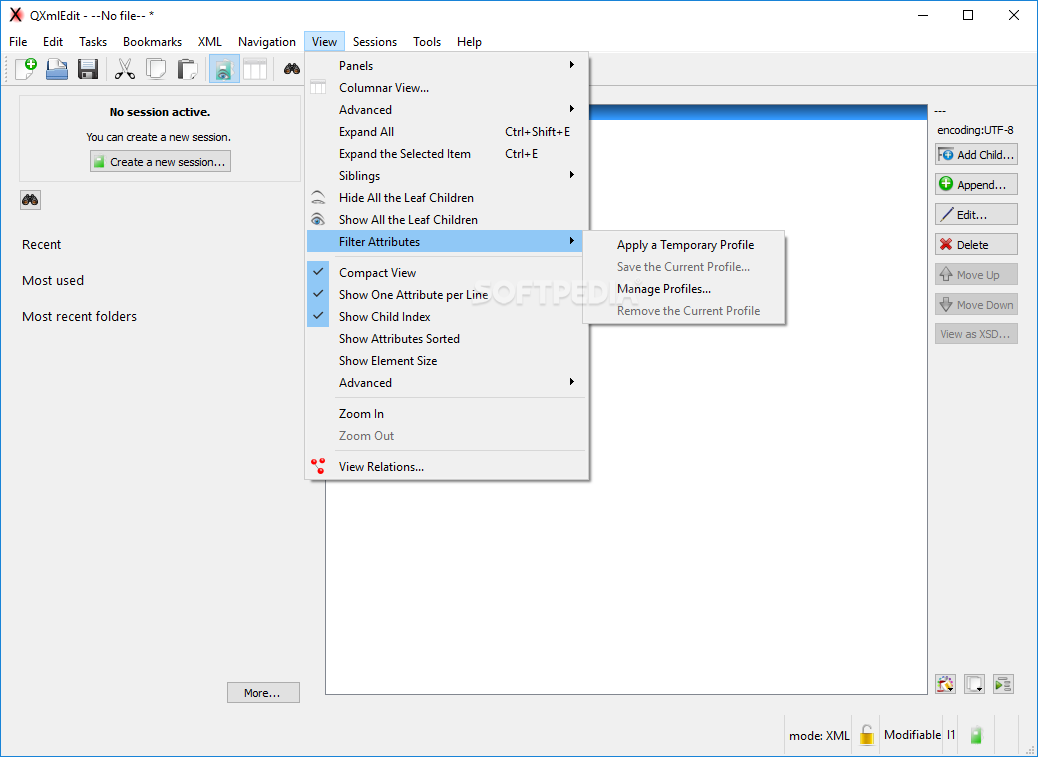The width and height of the screenshot is (1038, 757).
Task: Open the File menu
Action: coord(18,42)
